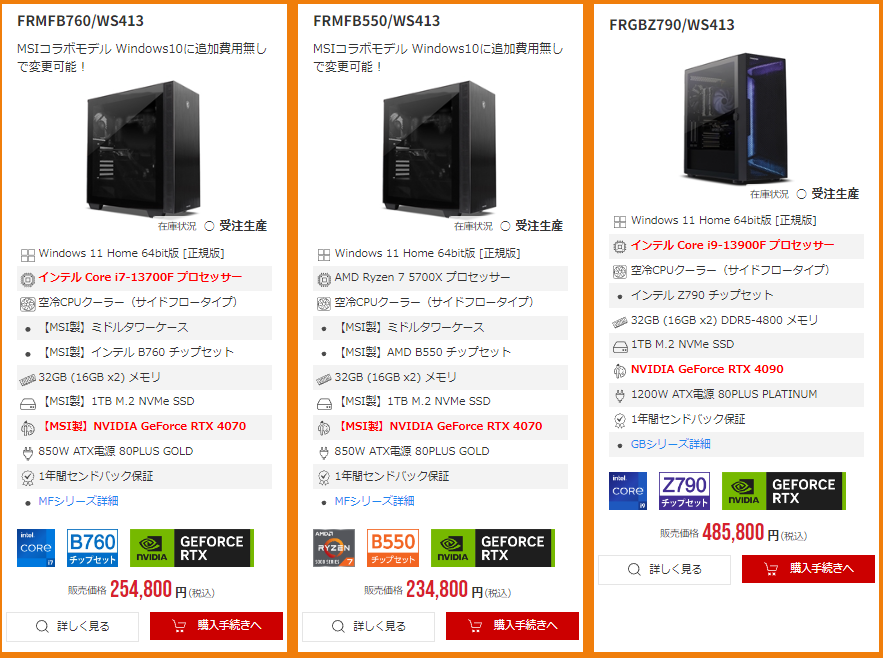The width and height of the screenshot is (883, 658).
Task: Open the MFシリーズ詳細 link under FRMFB550
Action: [374, 501]
